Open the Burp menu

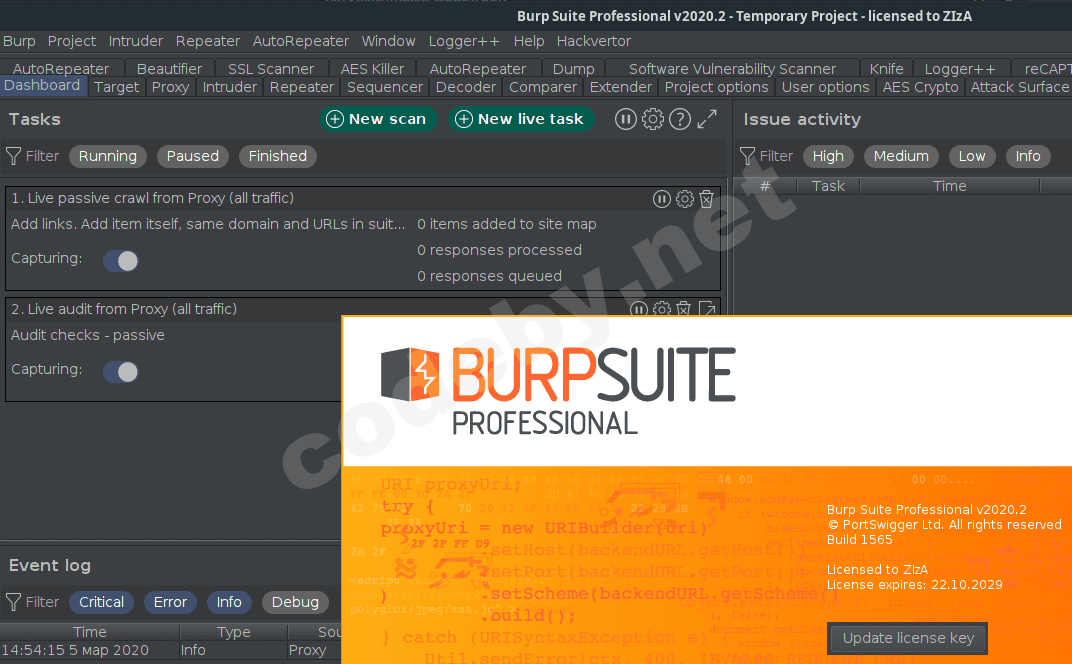coord(19,41)
